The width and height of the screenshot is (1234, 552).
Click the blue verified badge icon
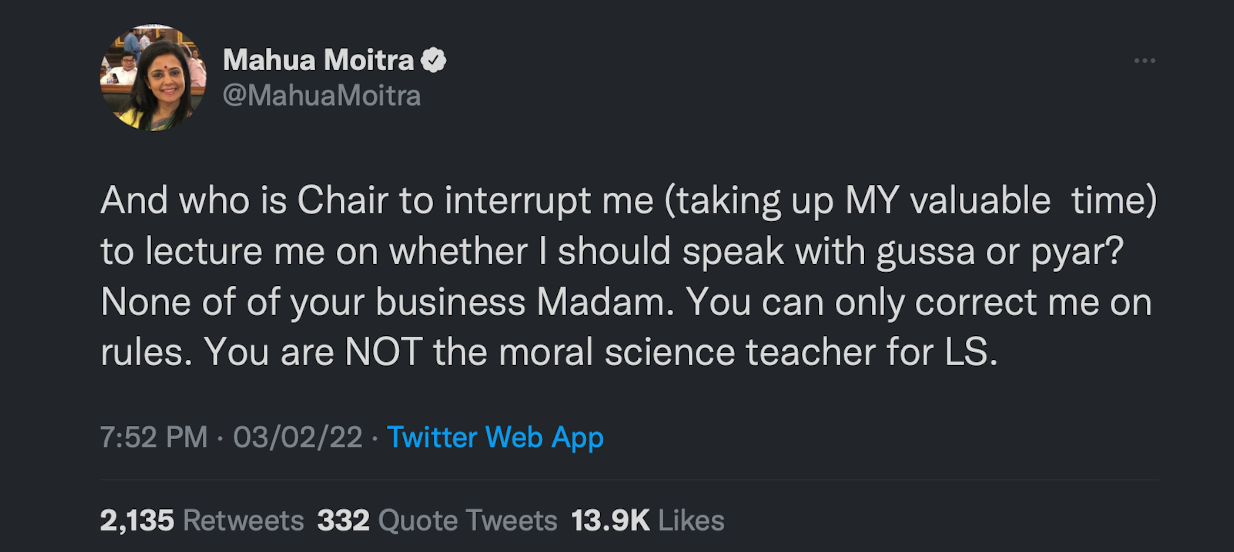[433, 61]
